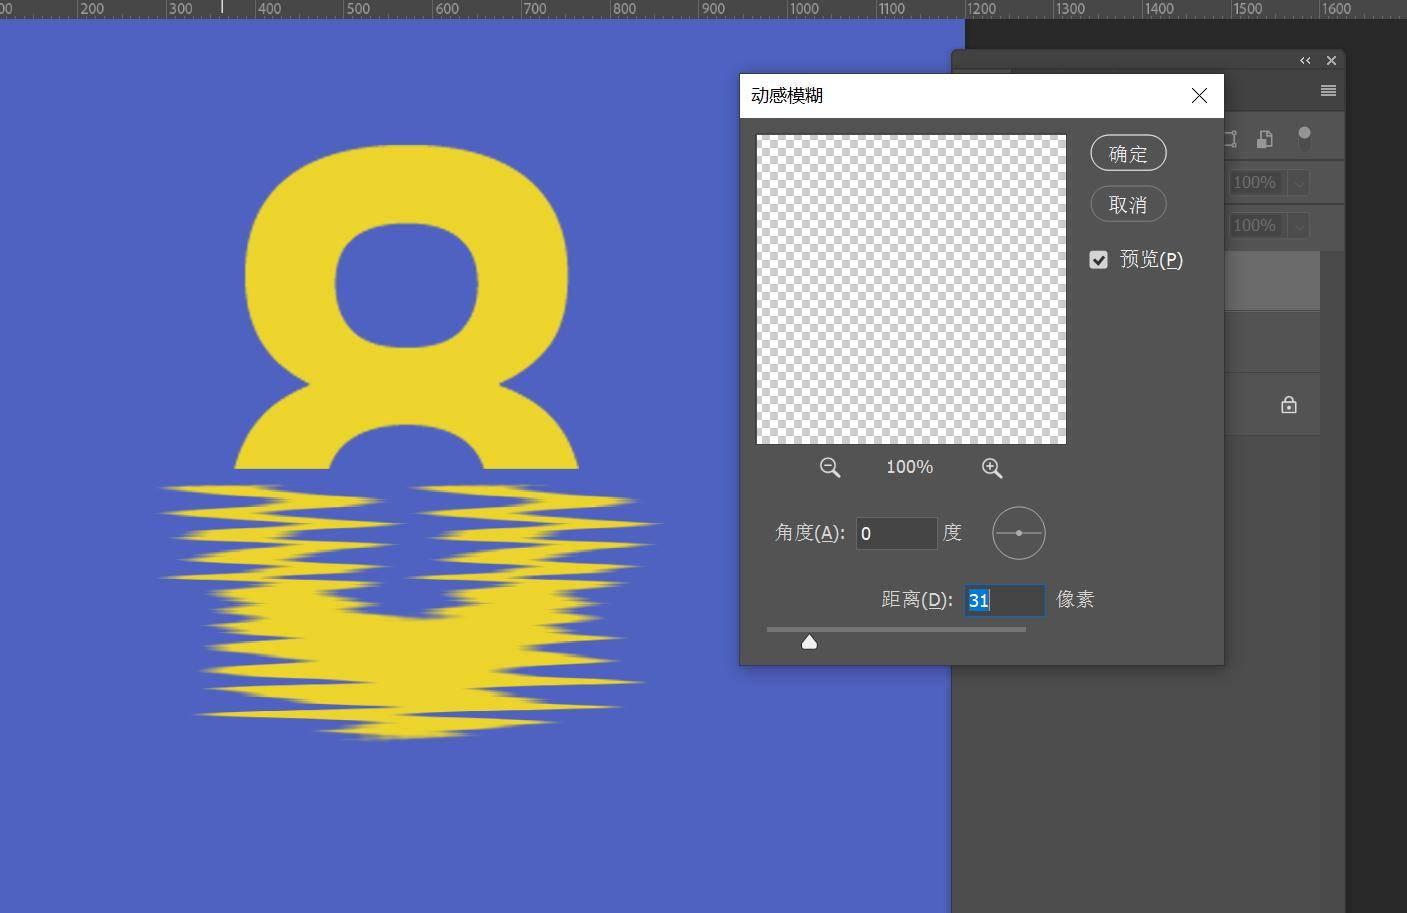1407x913 pixels.
Task: Select the highlighted layer row
Action: [x=1272, y=281]
